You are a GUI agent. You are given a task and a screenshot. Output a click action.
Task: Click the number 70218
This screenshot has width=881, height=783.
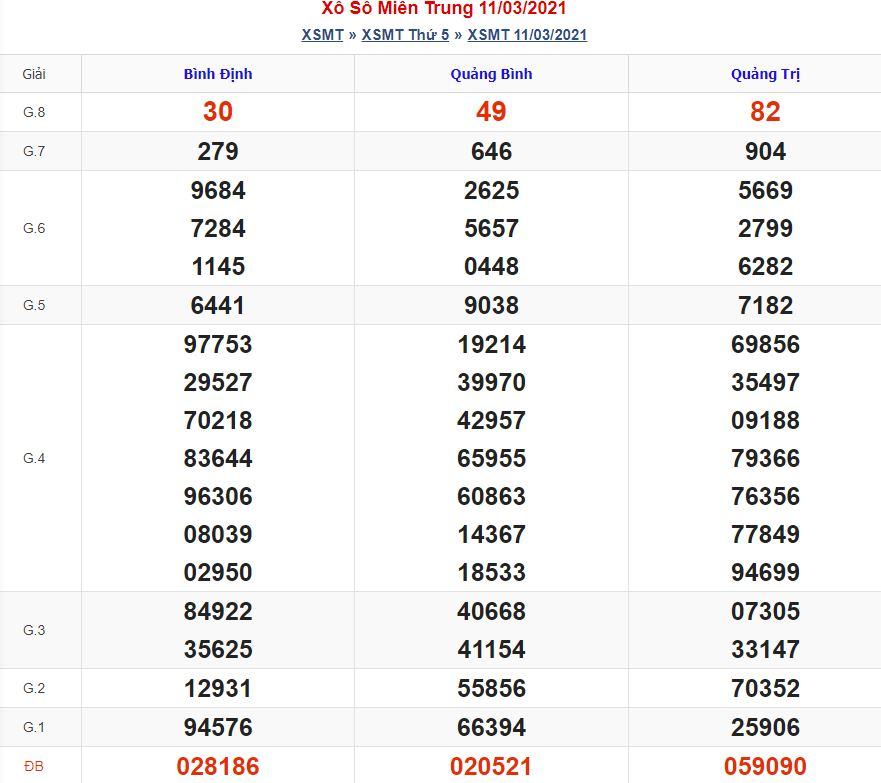218,420
